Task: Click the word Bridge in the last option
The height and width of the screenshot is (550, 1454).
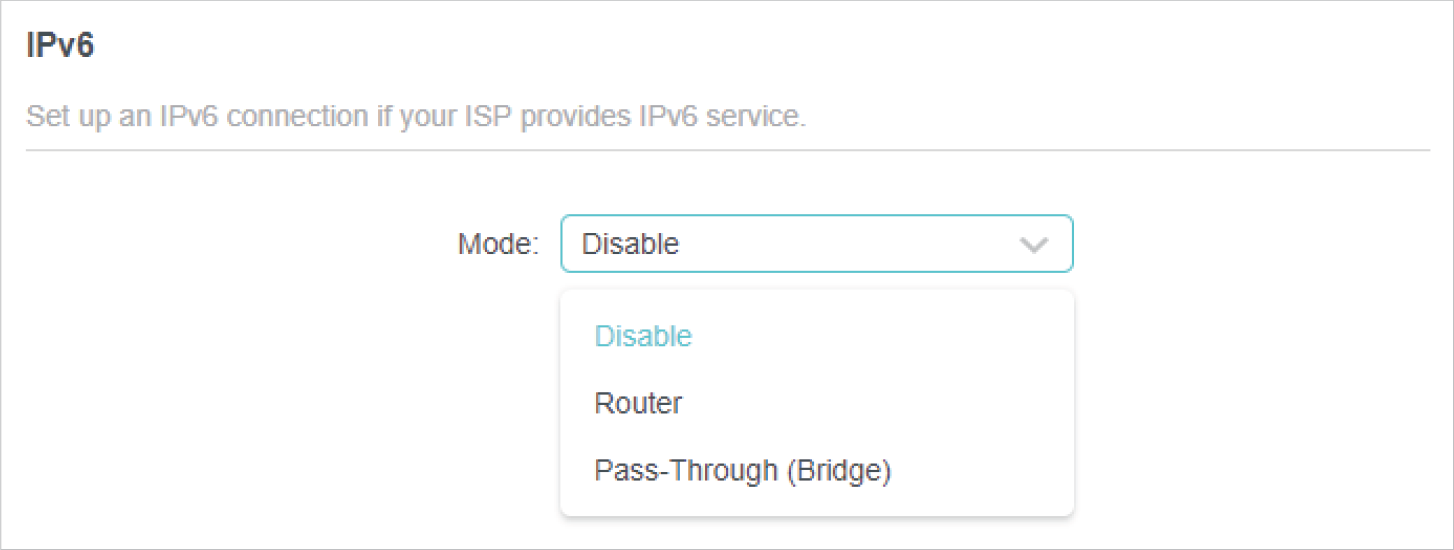Action: [838, 470]
